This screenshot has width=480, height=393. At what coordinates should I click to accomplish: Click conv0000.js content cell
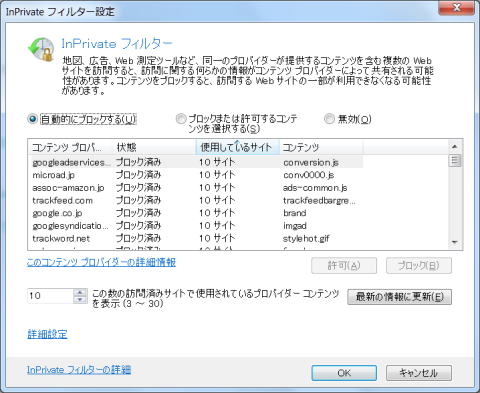[308, 175]
